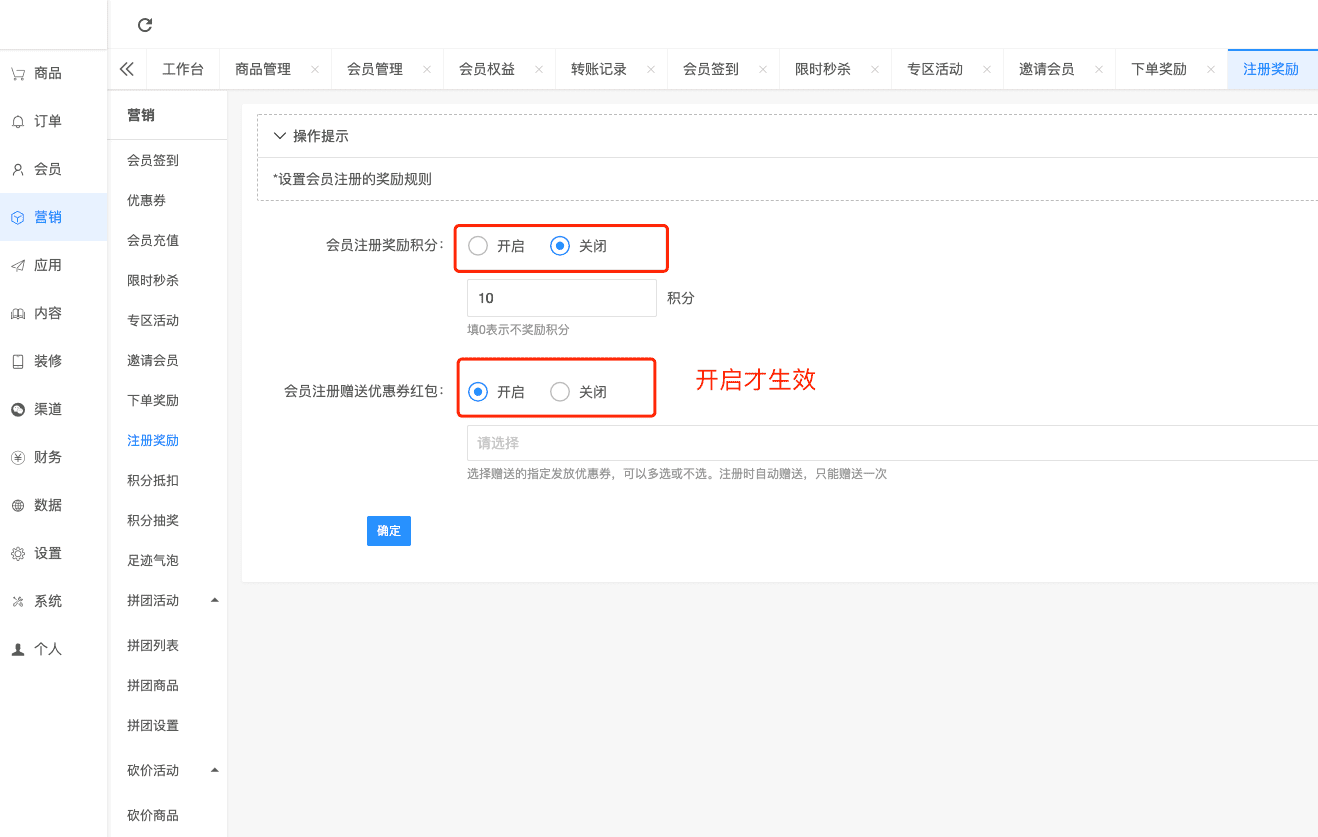1318x837 pixels.
Task: Open 商品 section via shopping cart icon
Action: 18,73
